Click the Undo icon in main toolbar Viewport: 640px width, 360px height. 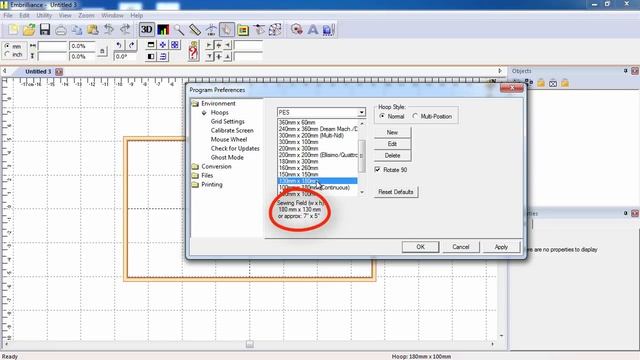(x=109, y=29)
